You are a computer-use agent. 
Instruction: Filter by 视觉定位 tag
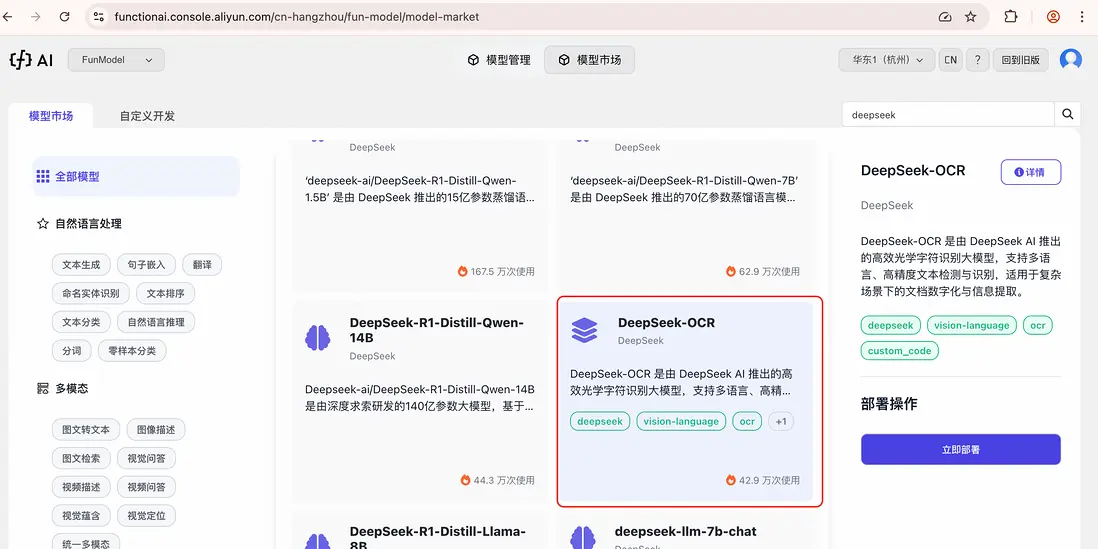pyautogui.click(x=146, y=516)
